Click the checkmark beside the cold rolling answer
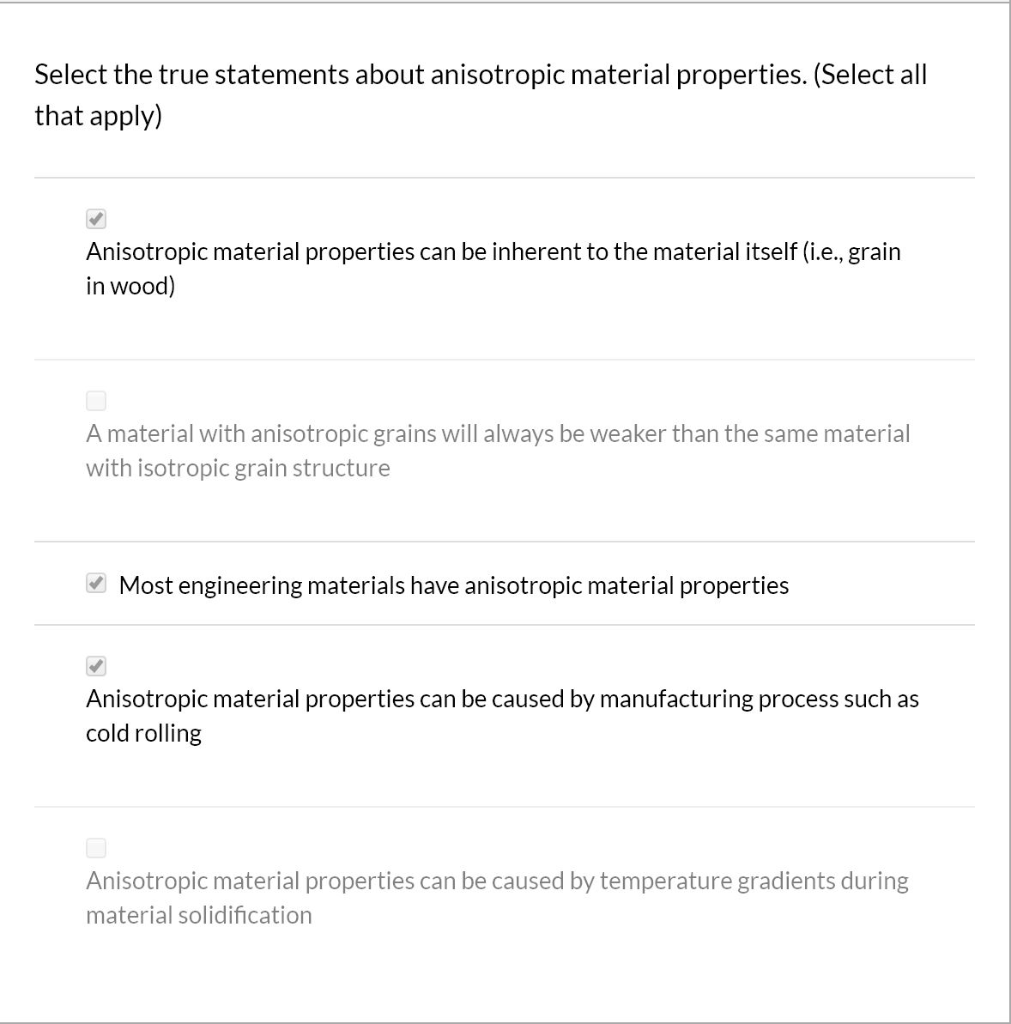Screen dimensions: 1011x1024 point(96,665)
